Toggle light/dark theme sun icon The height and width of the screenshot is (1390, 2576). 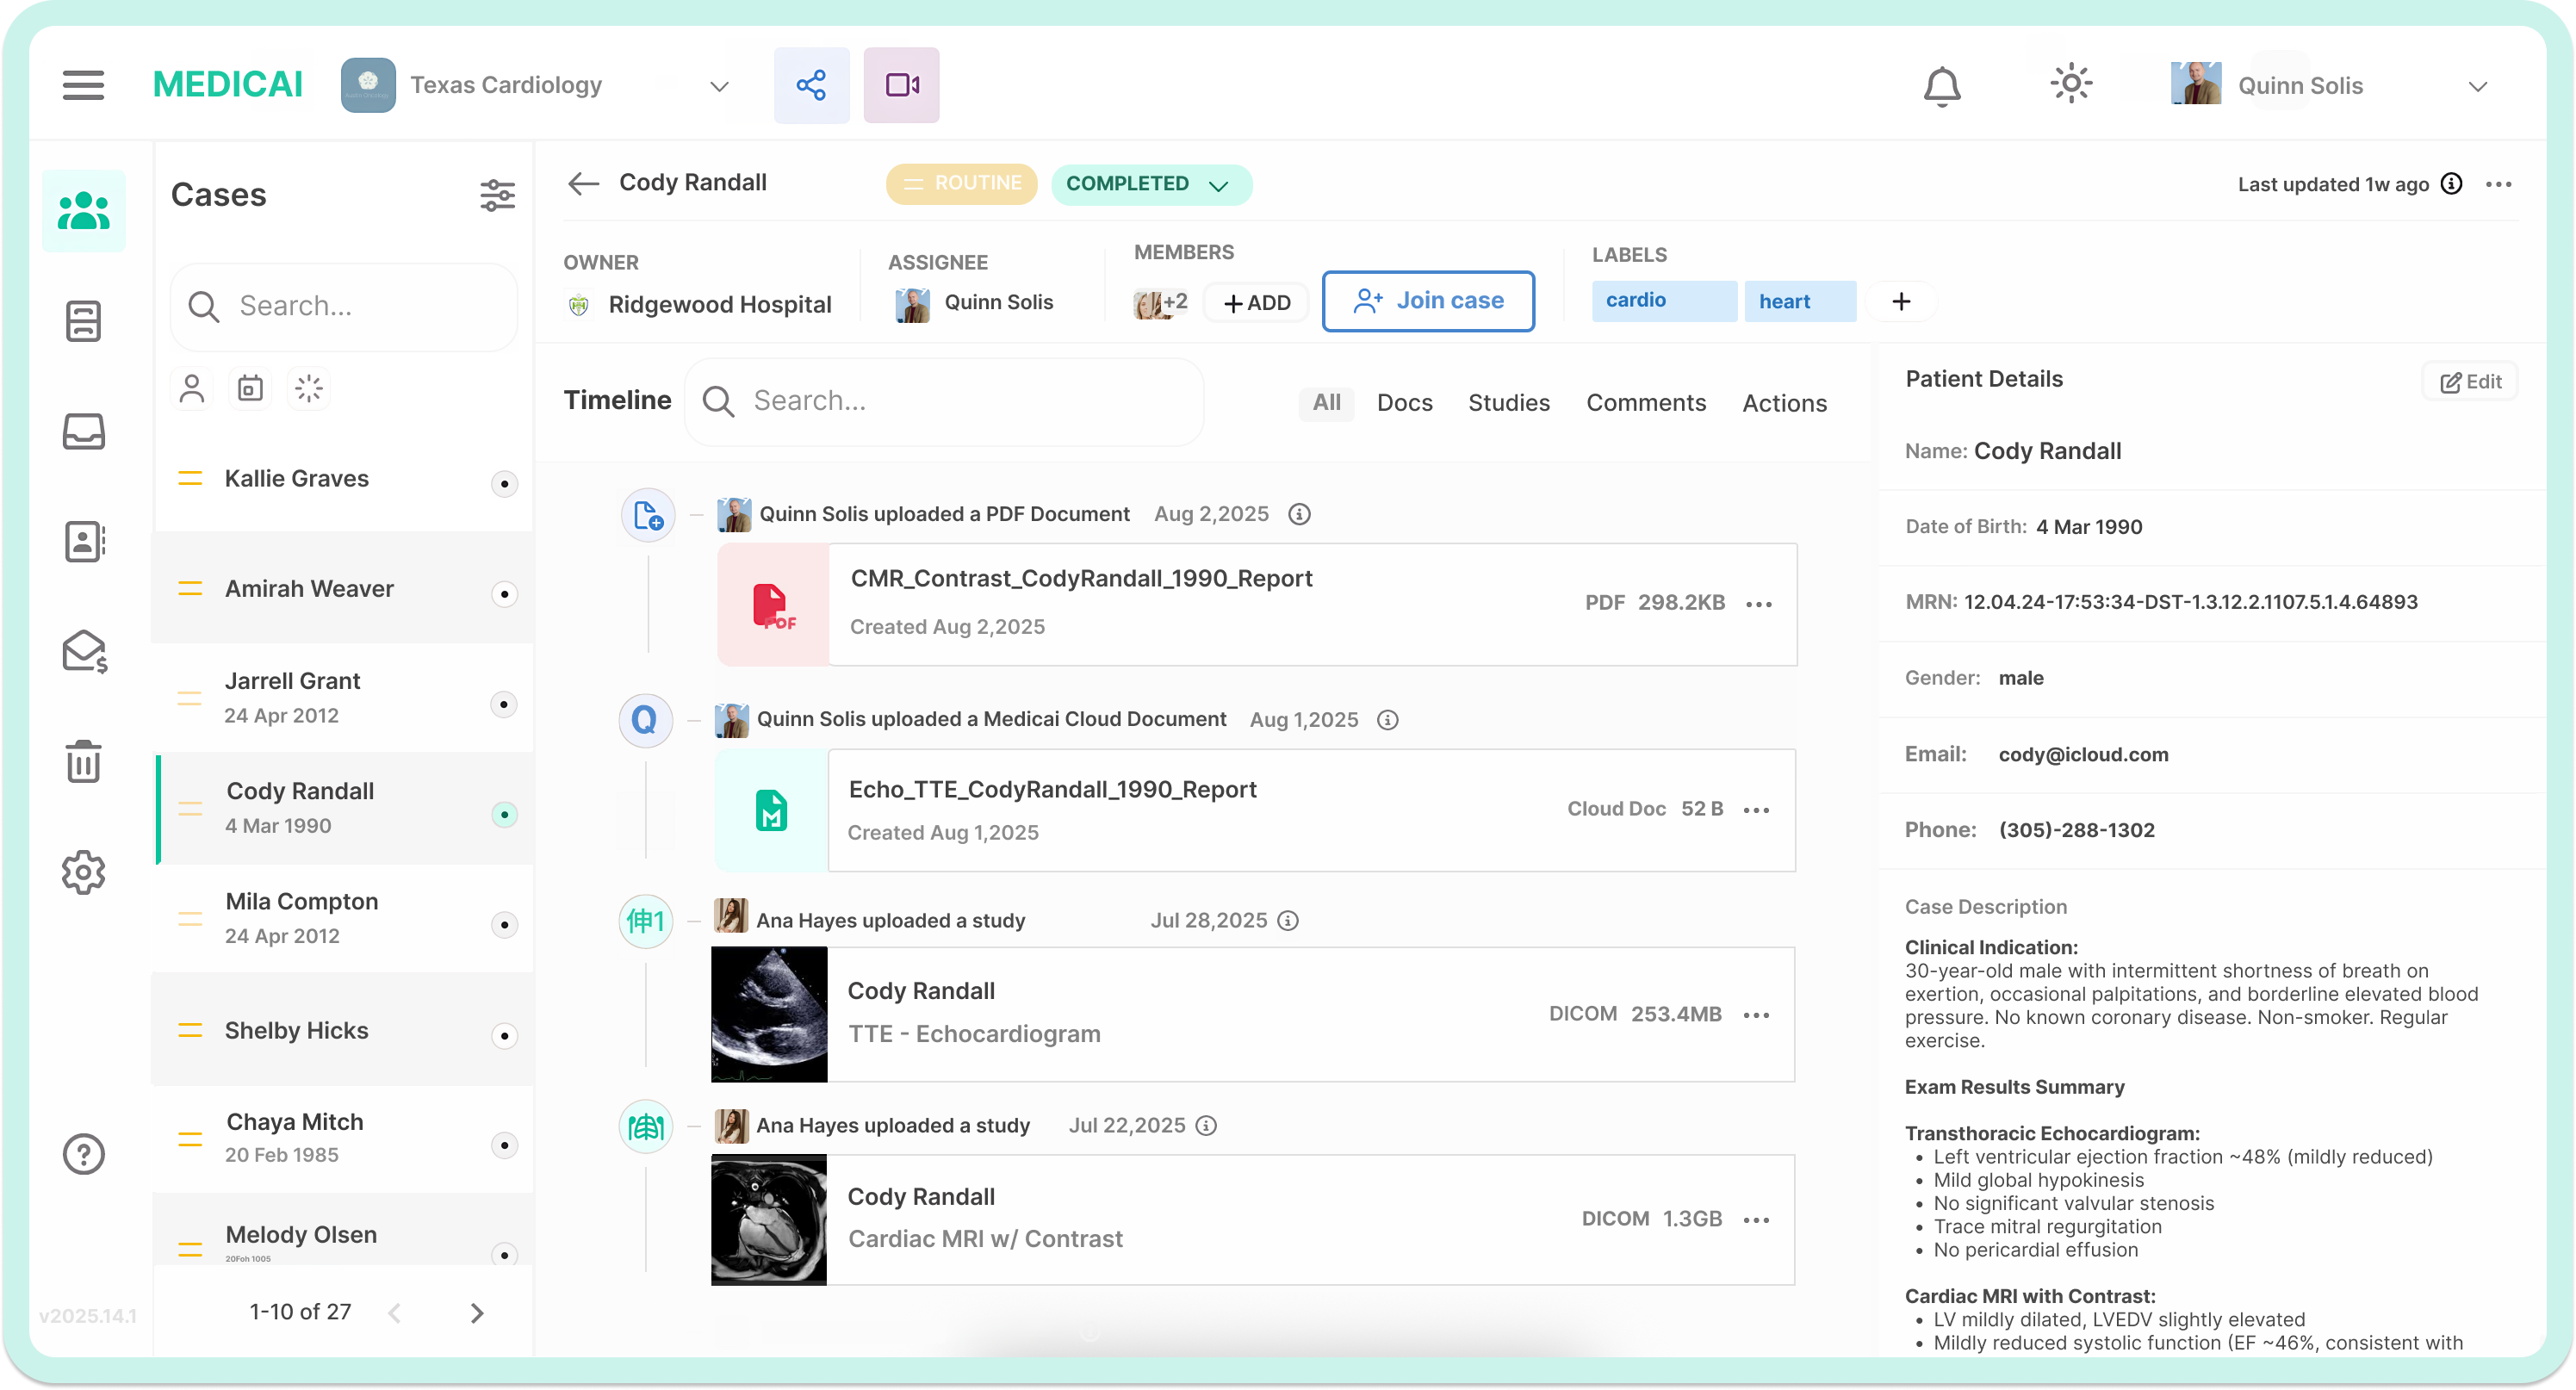(2071, 84)
